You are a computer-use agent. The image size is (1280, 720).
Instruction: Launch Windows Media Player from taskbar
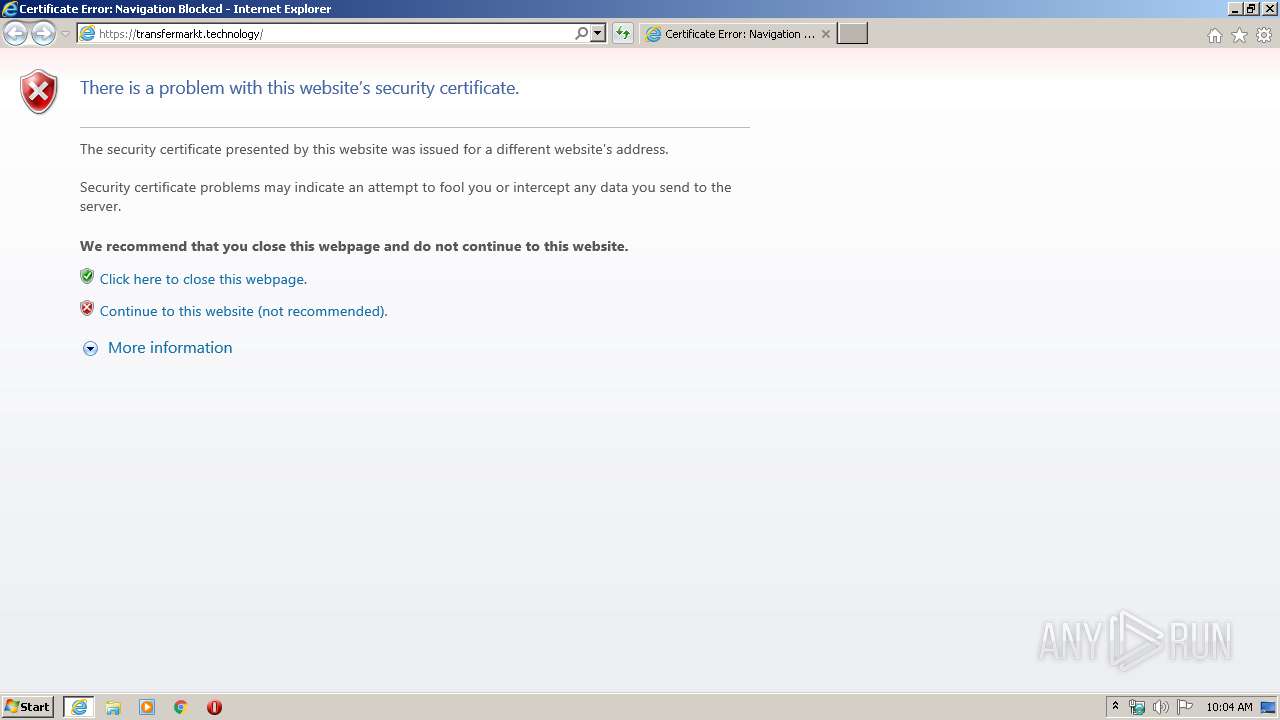coord(147,707)
